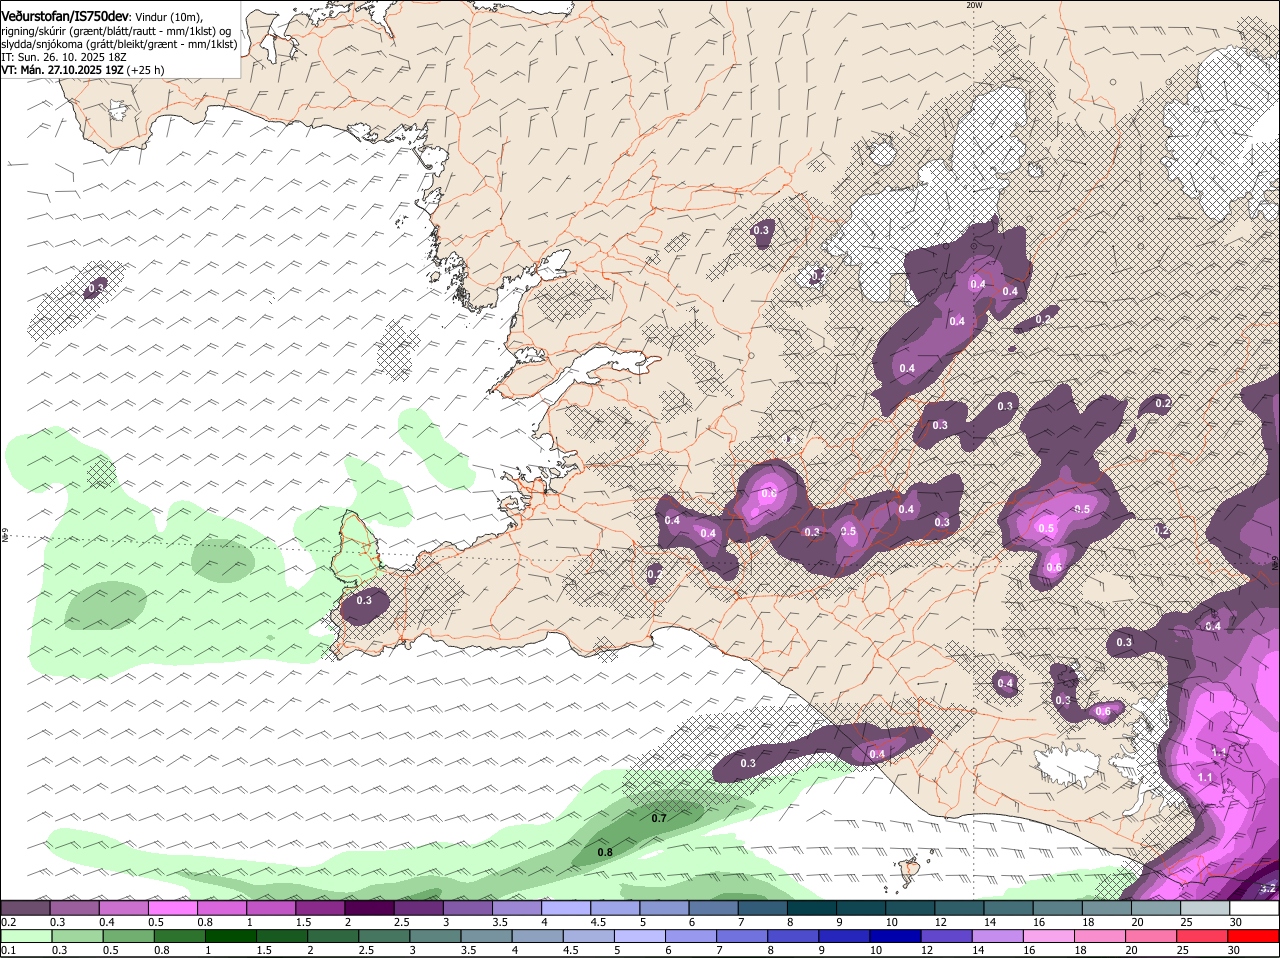Image resolution: width=1280 pixels, height=958 pixels.
Task: Click the 0.8 value in the green rain band
Action: point(605,852)
